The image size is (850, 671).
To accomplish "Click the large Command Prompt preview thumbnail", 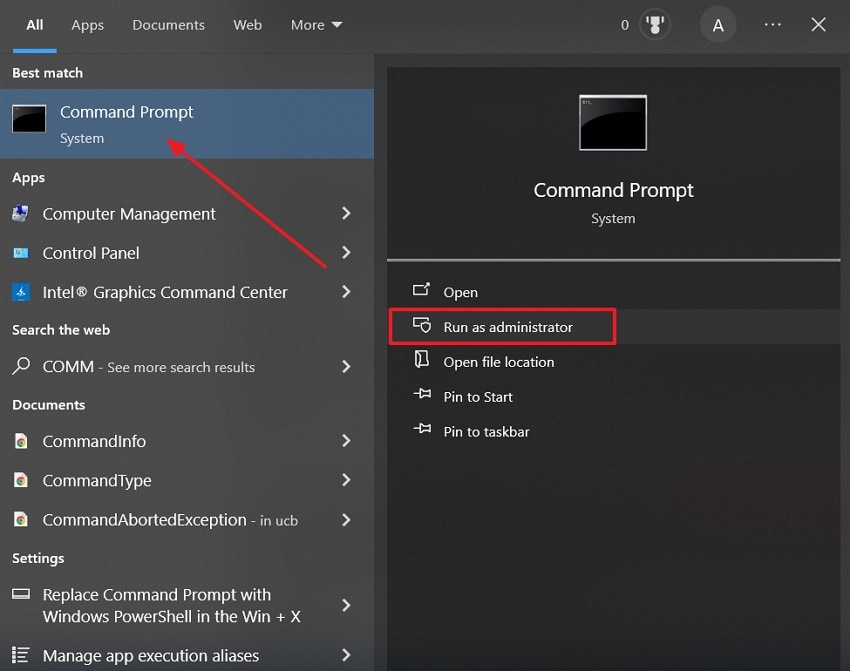I will click(x=613, y=122).
